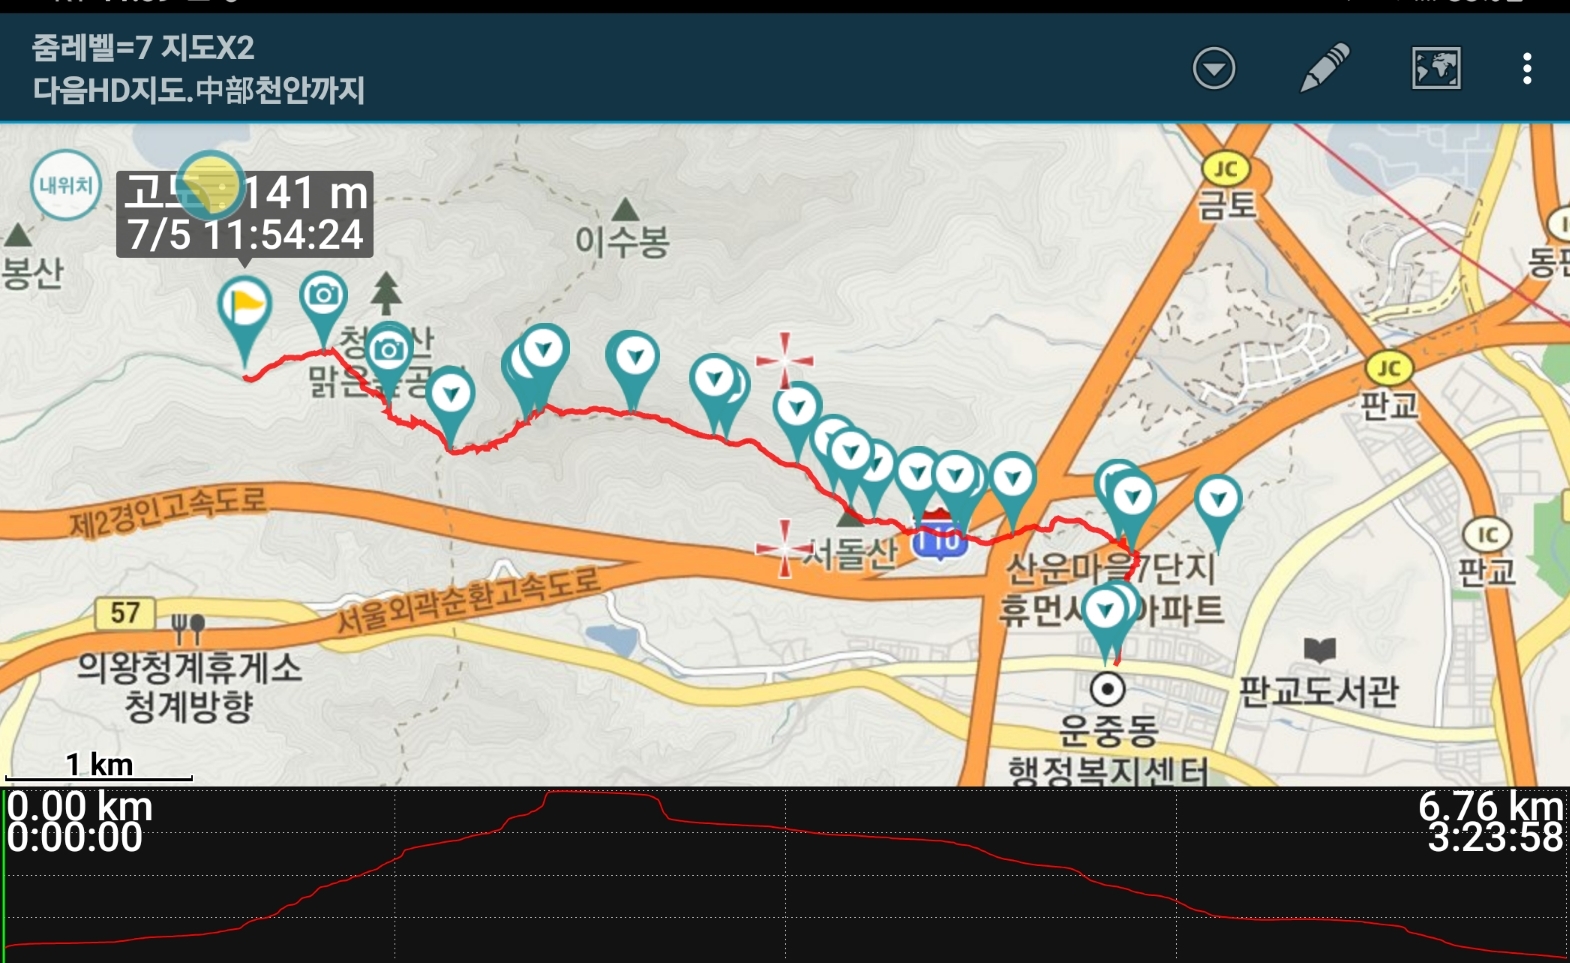
Task: Select the yellow flag start waypoint marker
Action: point(245,318)
